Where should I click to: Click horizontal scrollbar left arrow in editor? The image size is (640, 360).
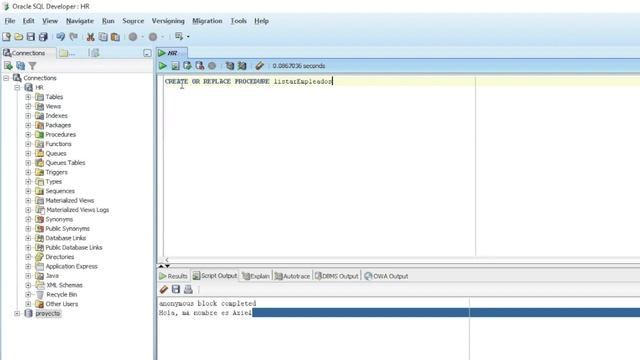(x=167, y=260)
